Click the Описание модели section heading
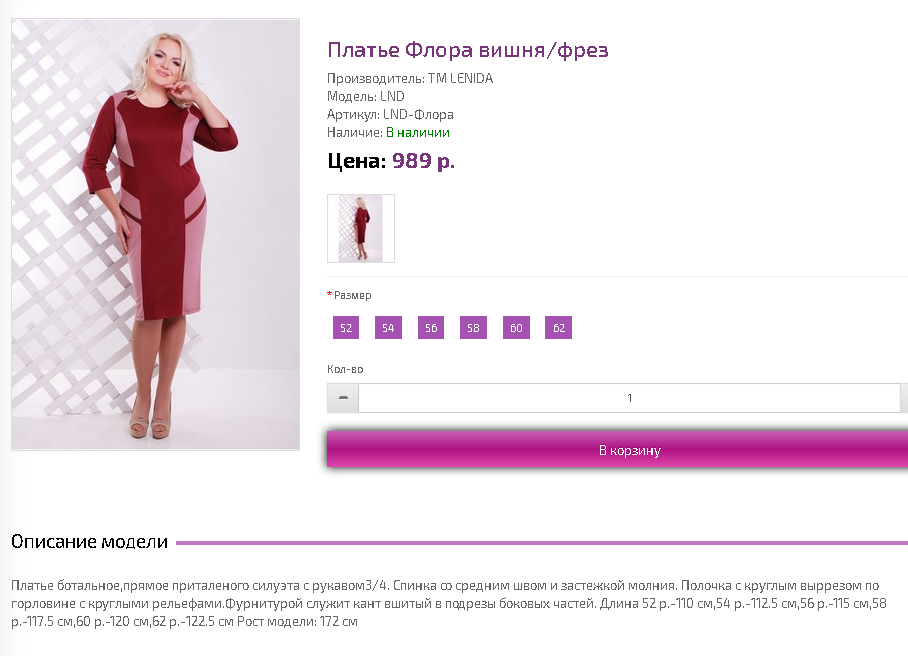Image resolution: width=908 pixels, height=656 pixels. coord(89,541)
